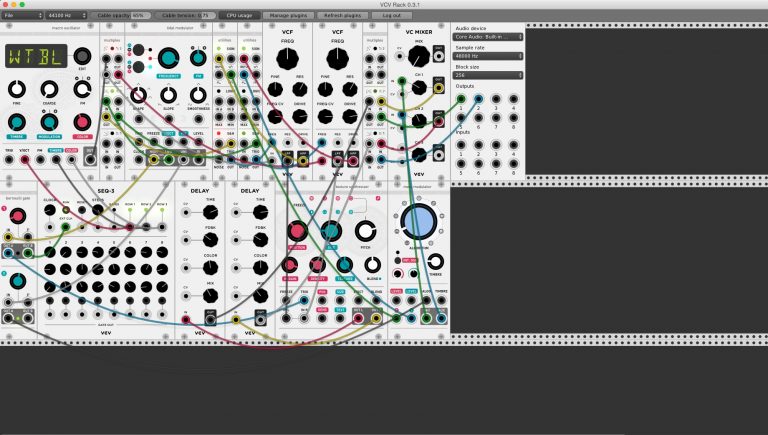This screenshot has width=768, height=435.
Task: Click the SHAPE knob on tidal modulator
Action: tap(139, 95)
